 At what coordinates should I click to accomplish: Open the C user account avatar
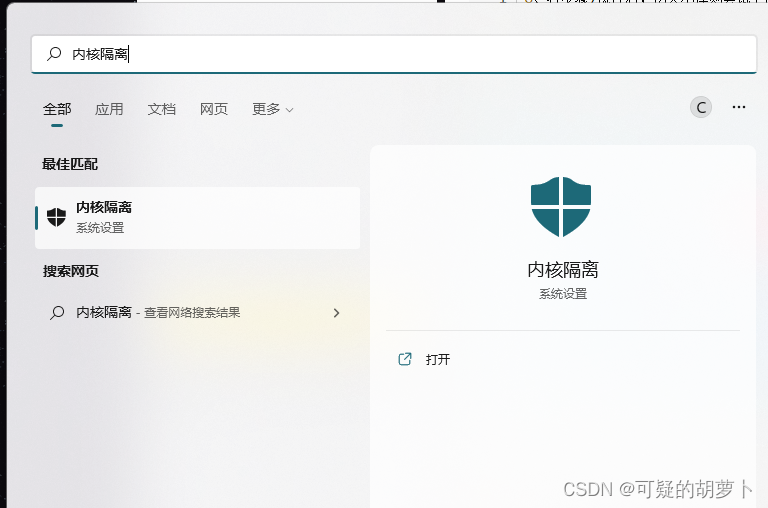[x=701, y=107]
